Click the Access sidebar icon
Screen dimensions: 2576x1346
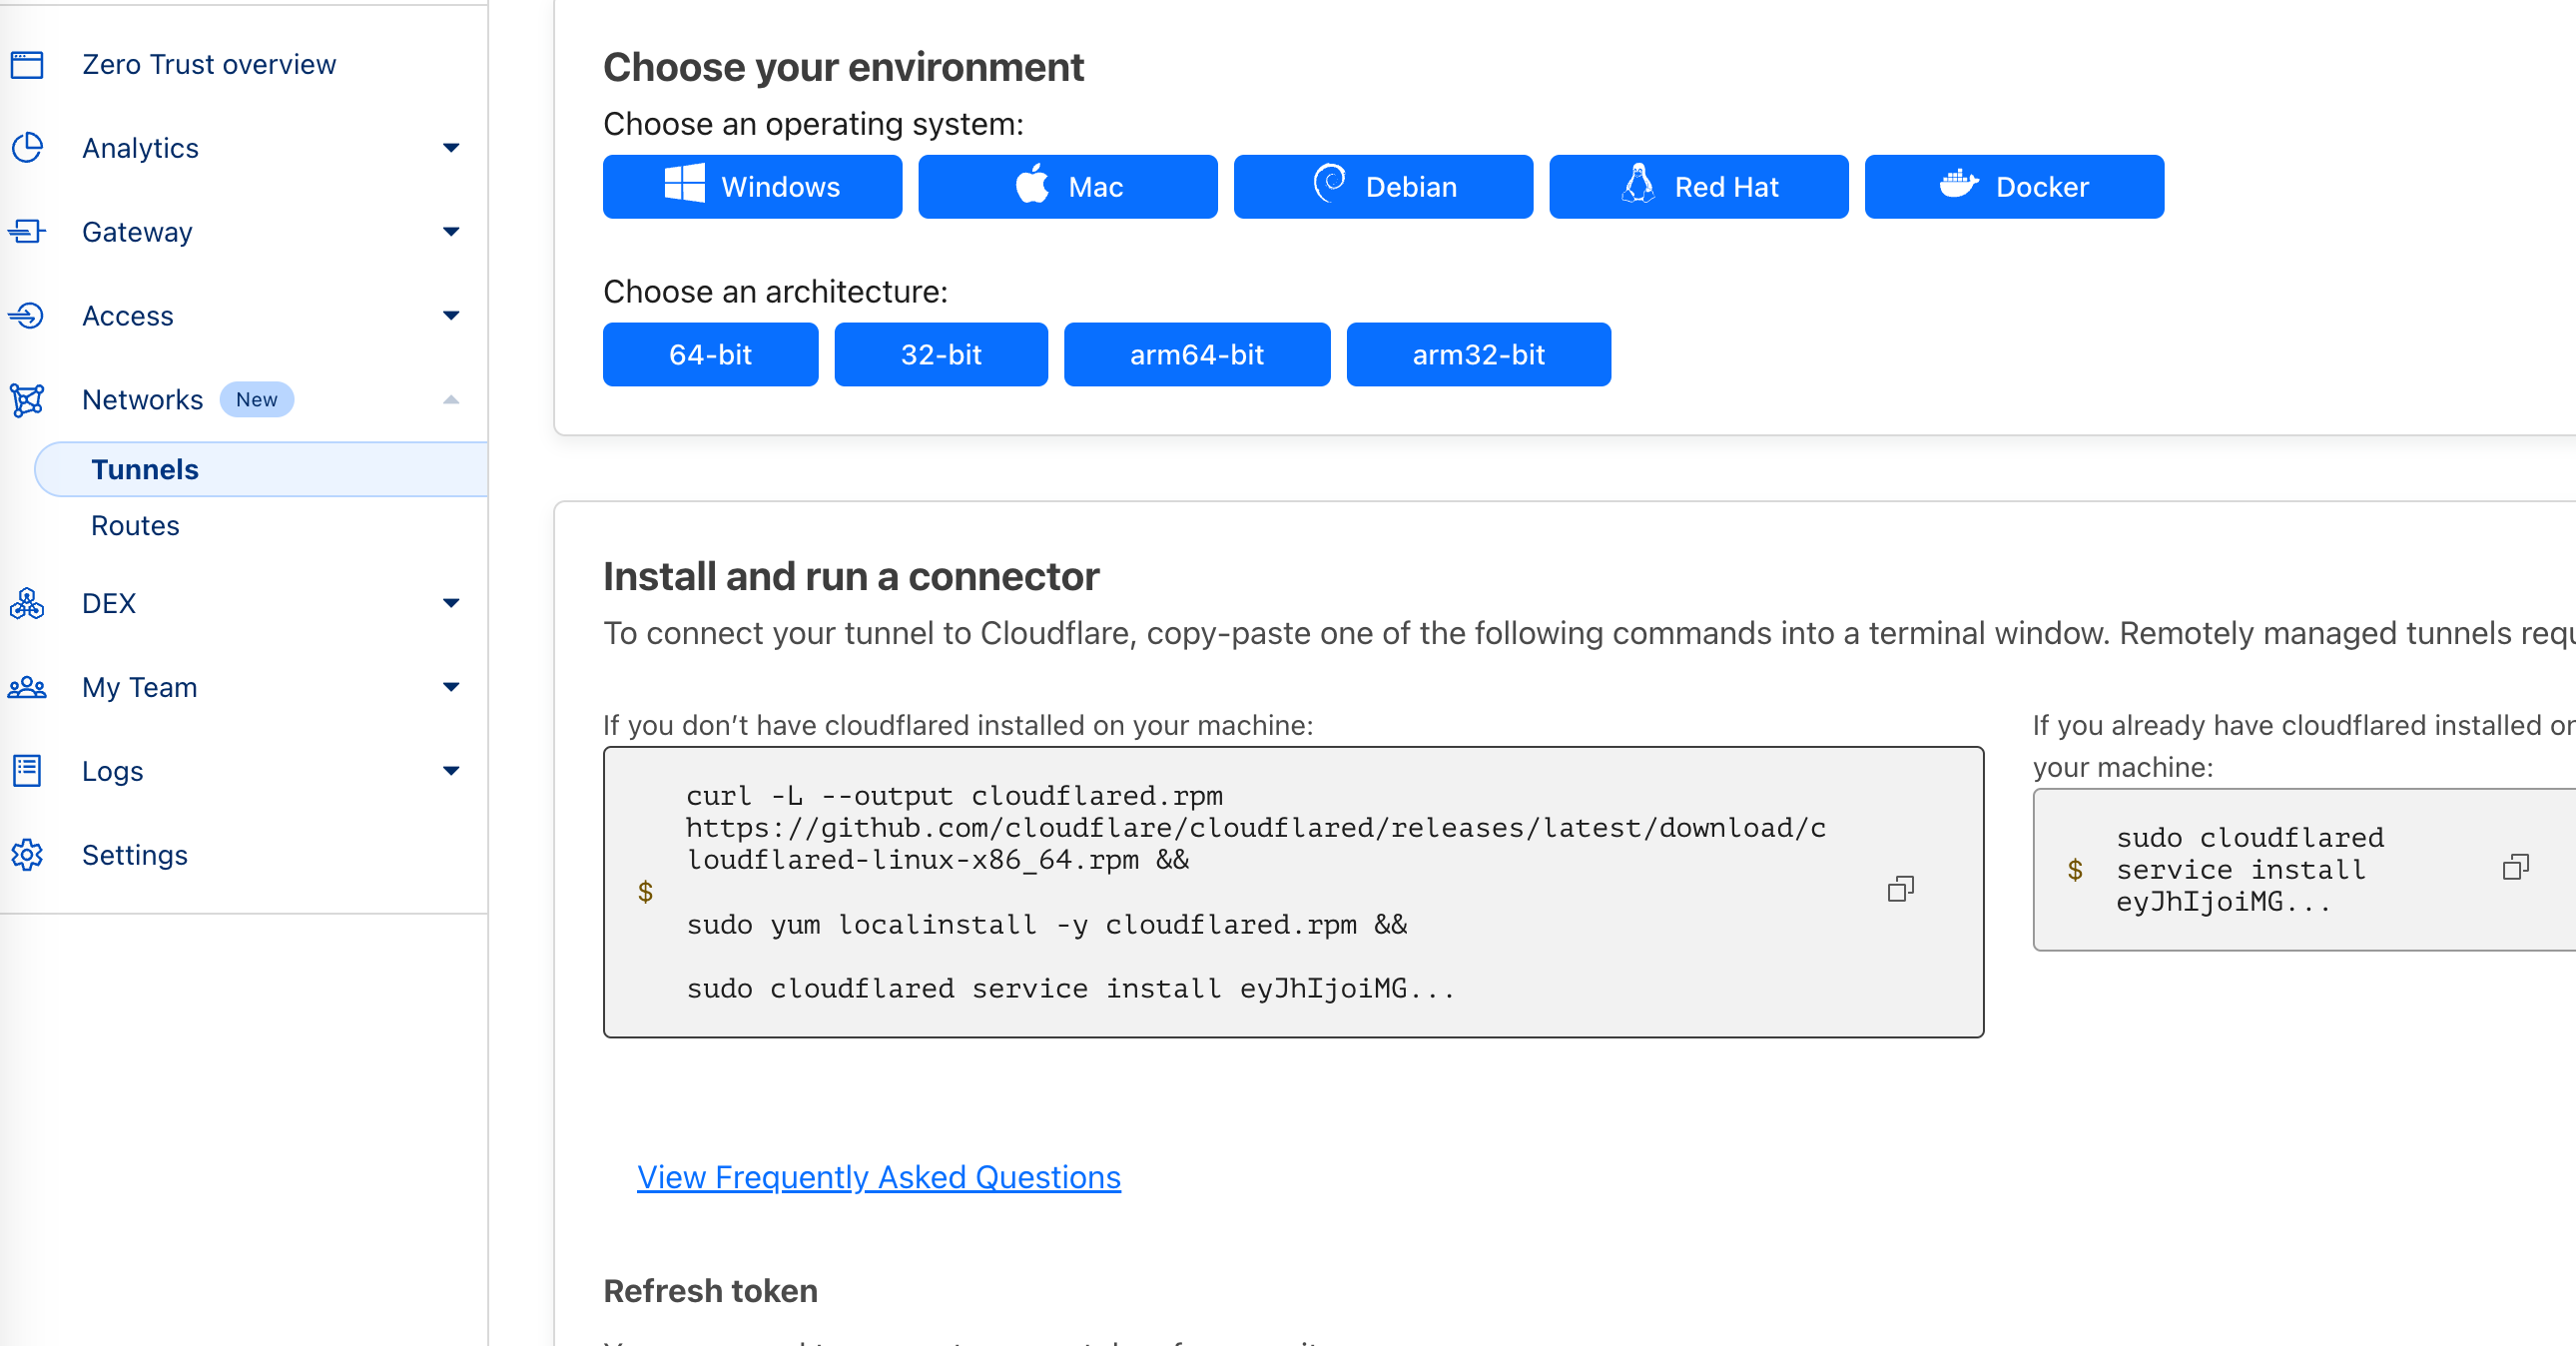tap(27, 316)
